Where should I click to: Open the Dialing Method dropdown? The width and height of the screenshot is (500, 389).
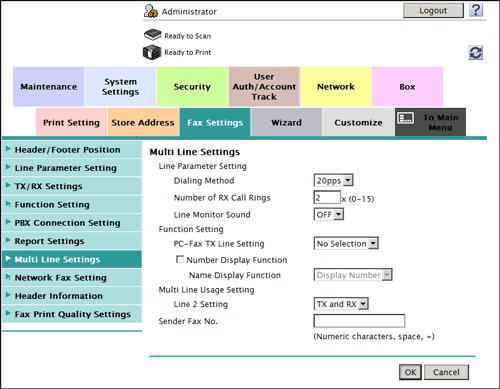pyautogui.click(x=333, y=180)
